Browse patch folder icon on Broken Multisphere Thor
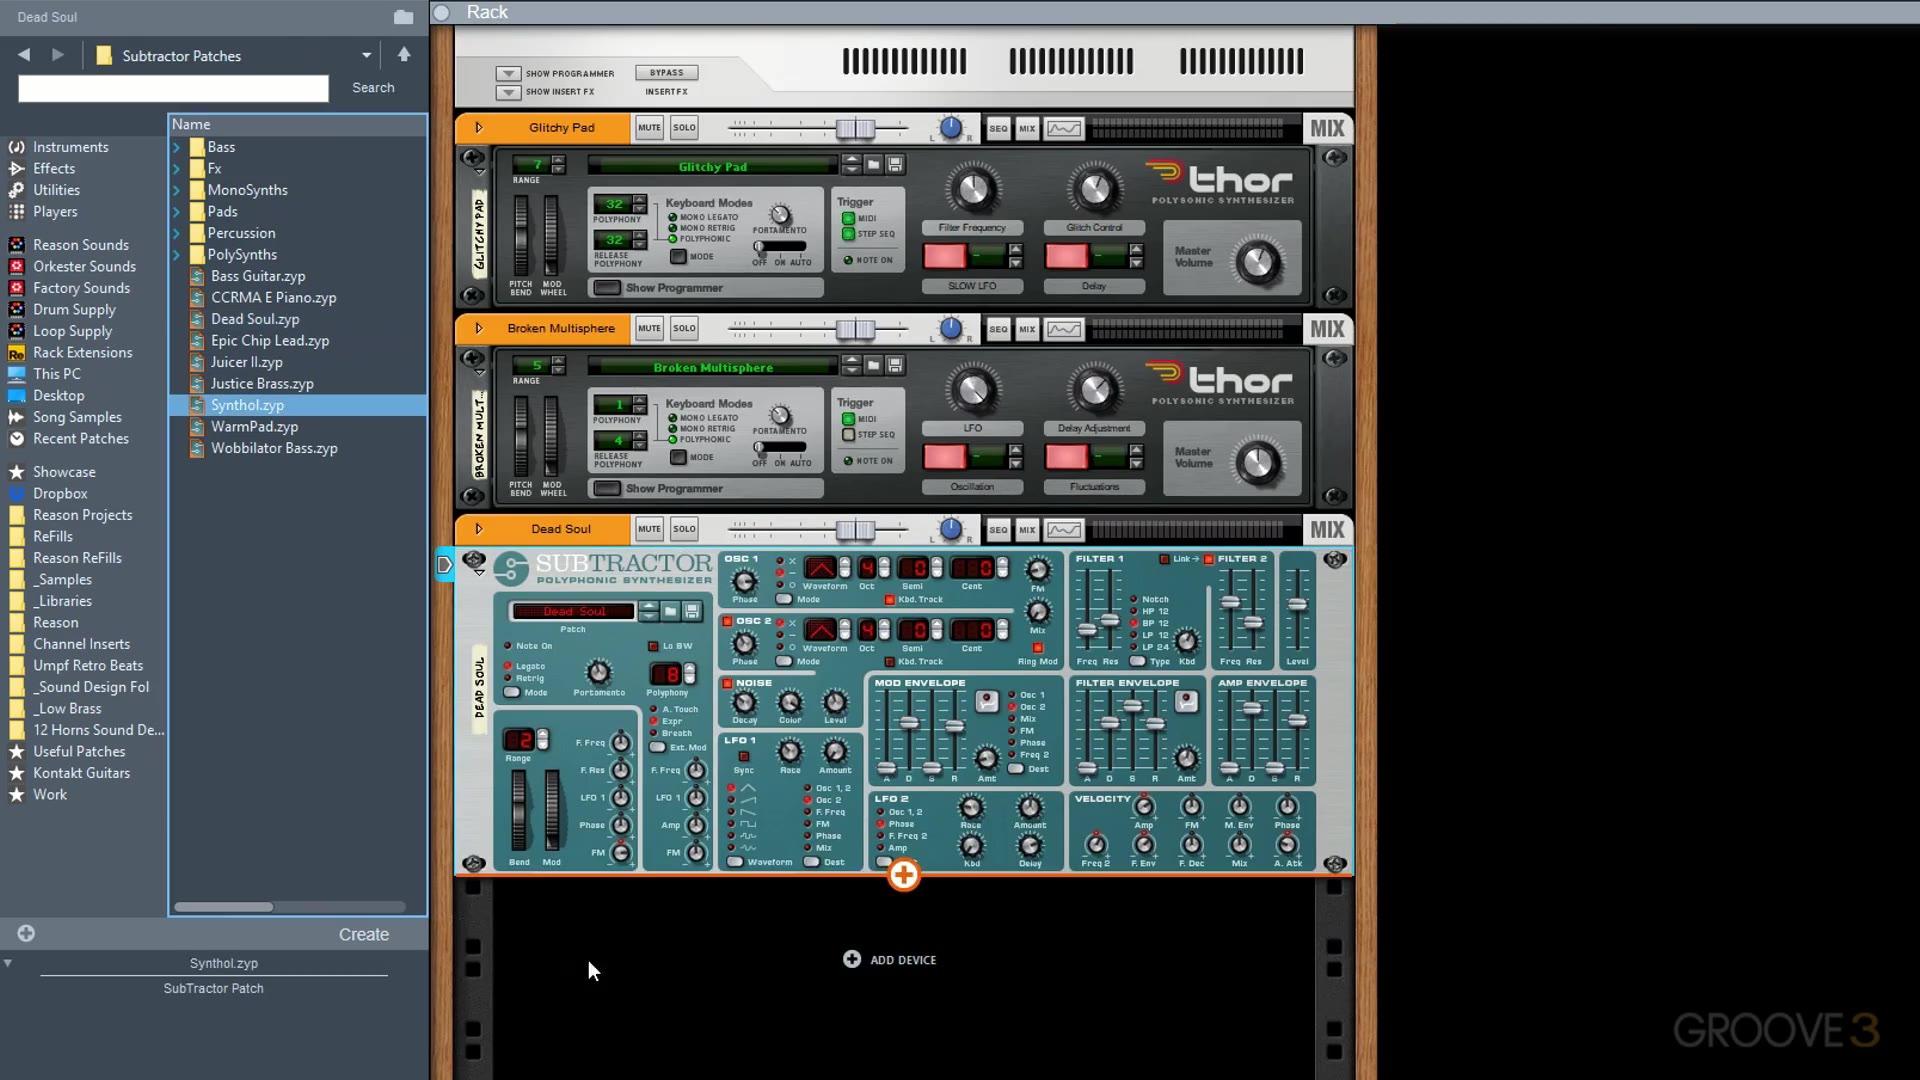The image size is (1920, 1080). (x=873, y=366)
